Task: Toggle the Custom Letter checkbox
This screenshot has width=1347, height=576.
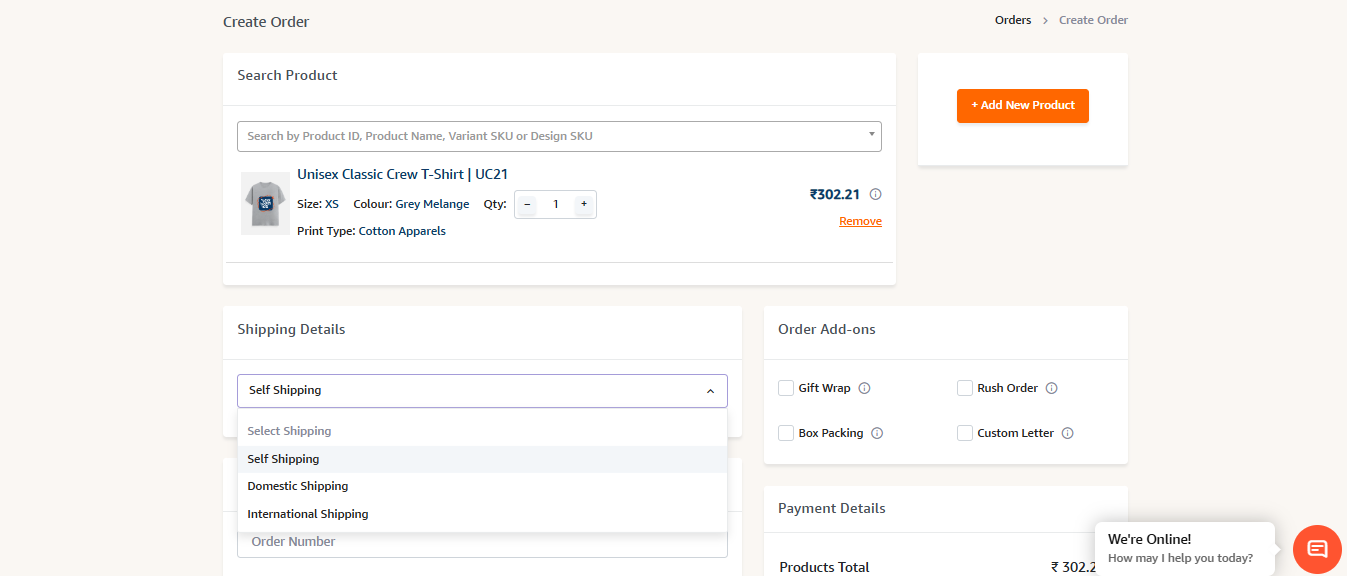Action: click(965, 433)
